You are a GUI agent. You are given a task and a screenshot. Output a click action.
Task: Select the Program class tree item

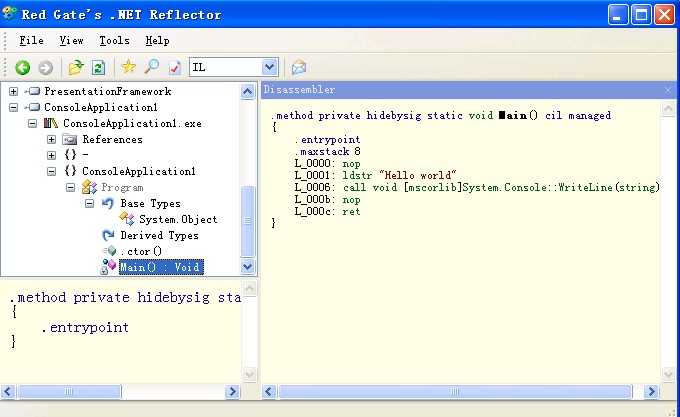[x=122, y=188]
